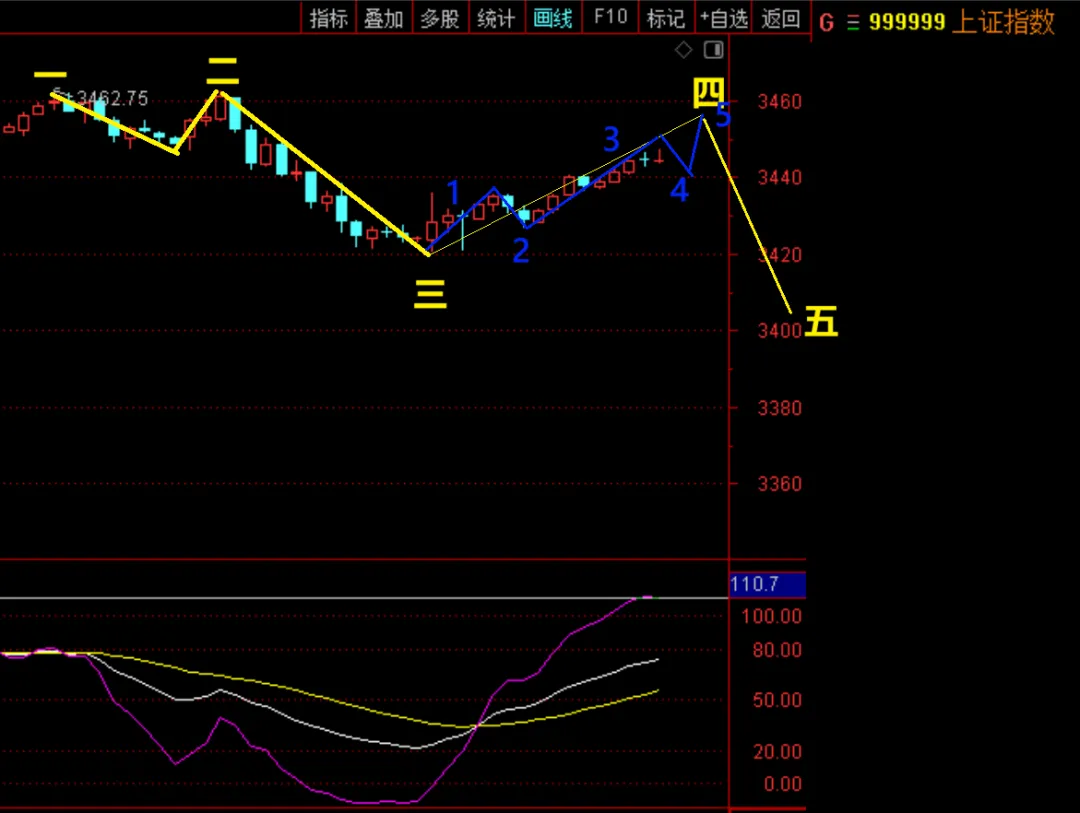Toggle the side panel layout icon
Viewport: 1080px width, 813px height.
(x=714, y=50)
